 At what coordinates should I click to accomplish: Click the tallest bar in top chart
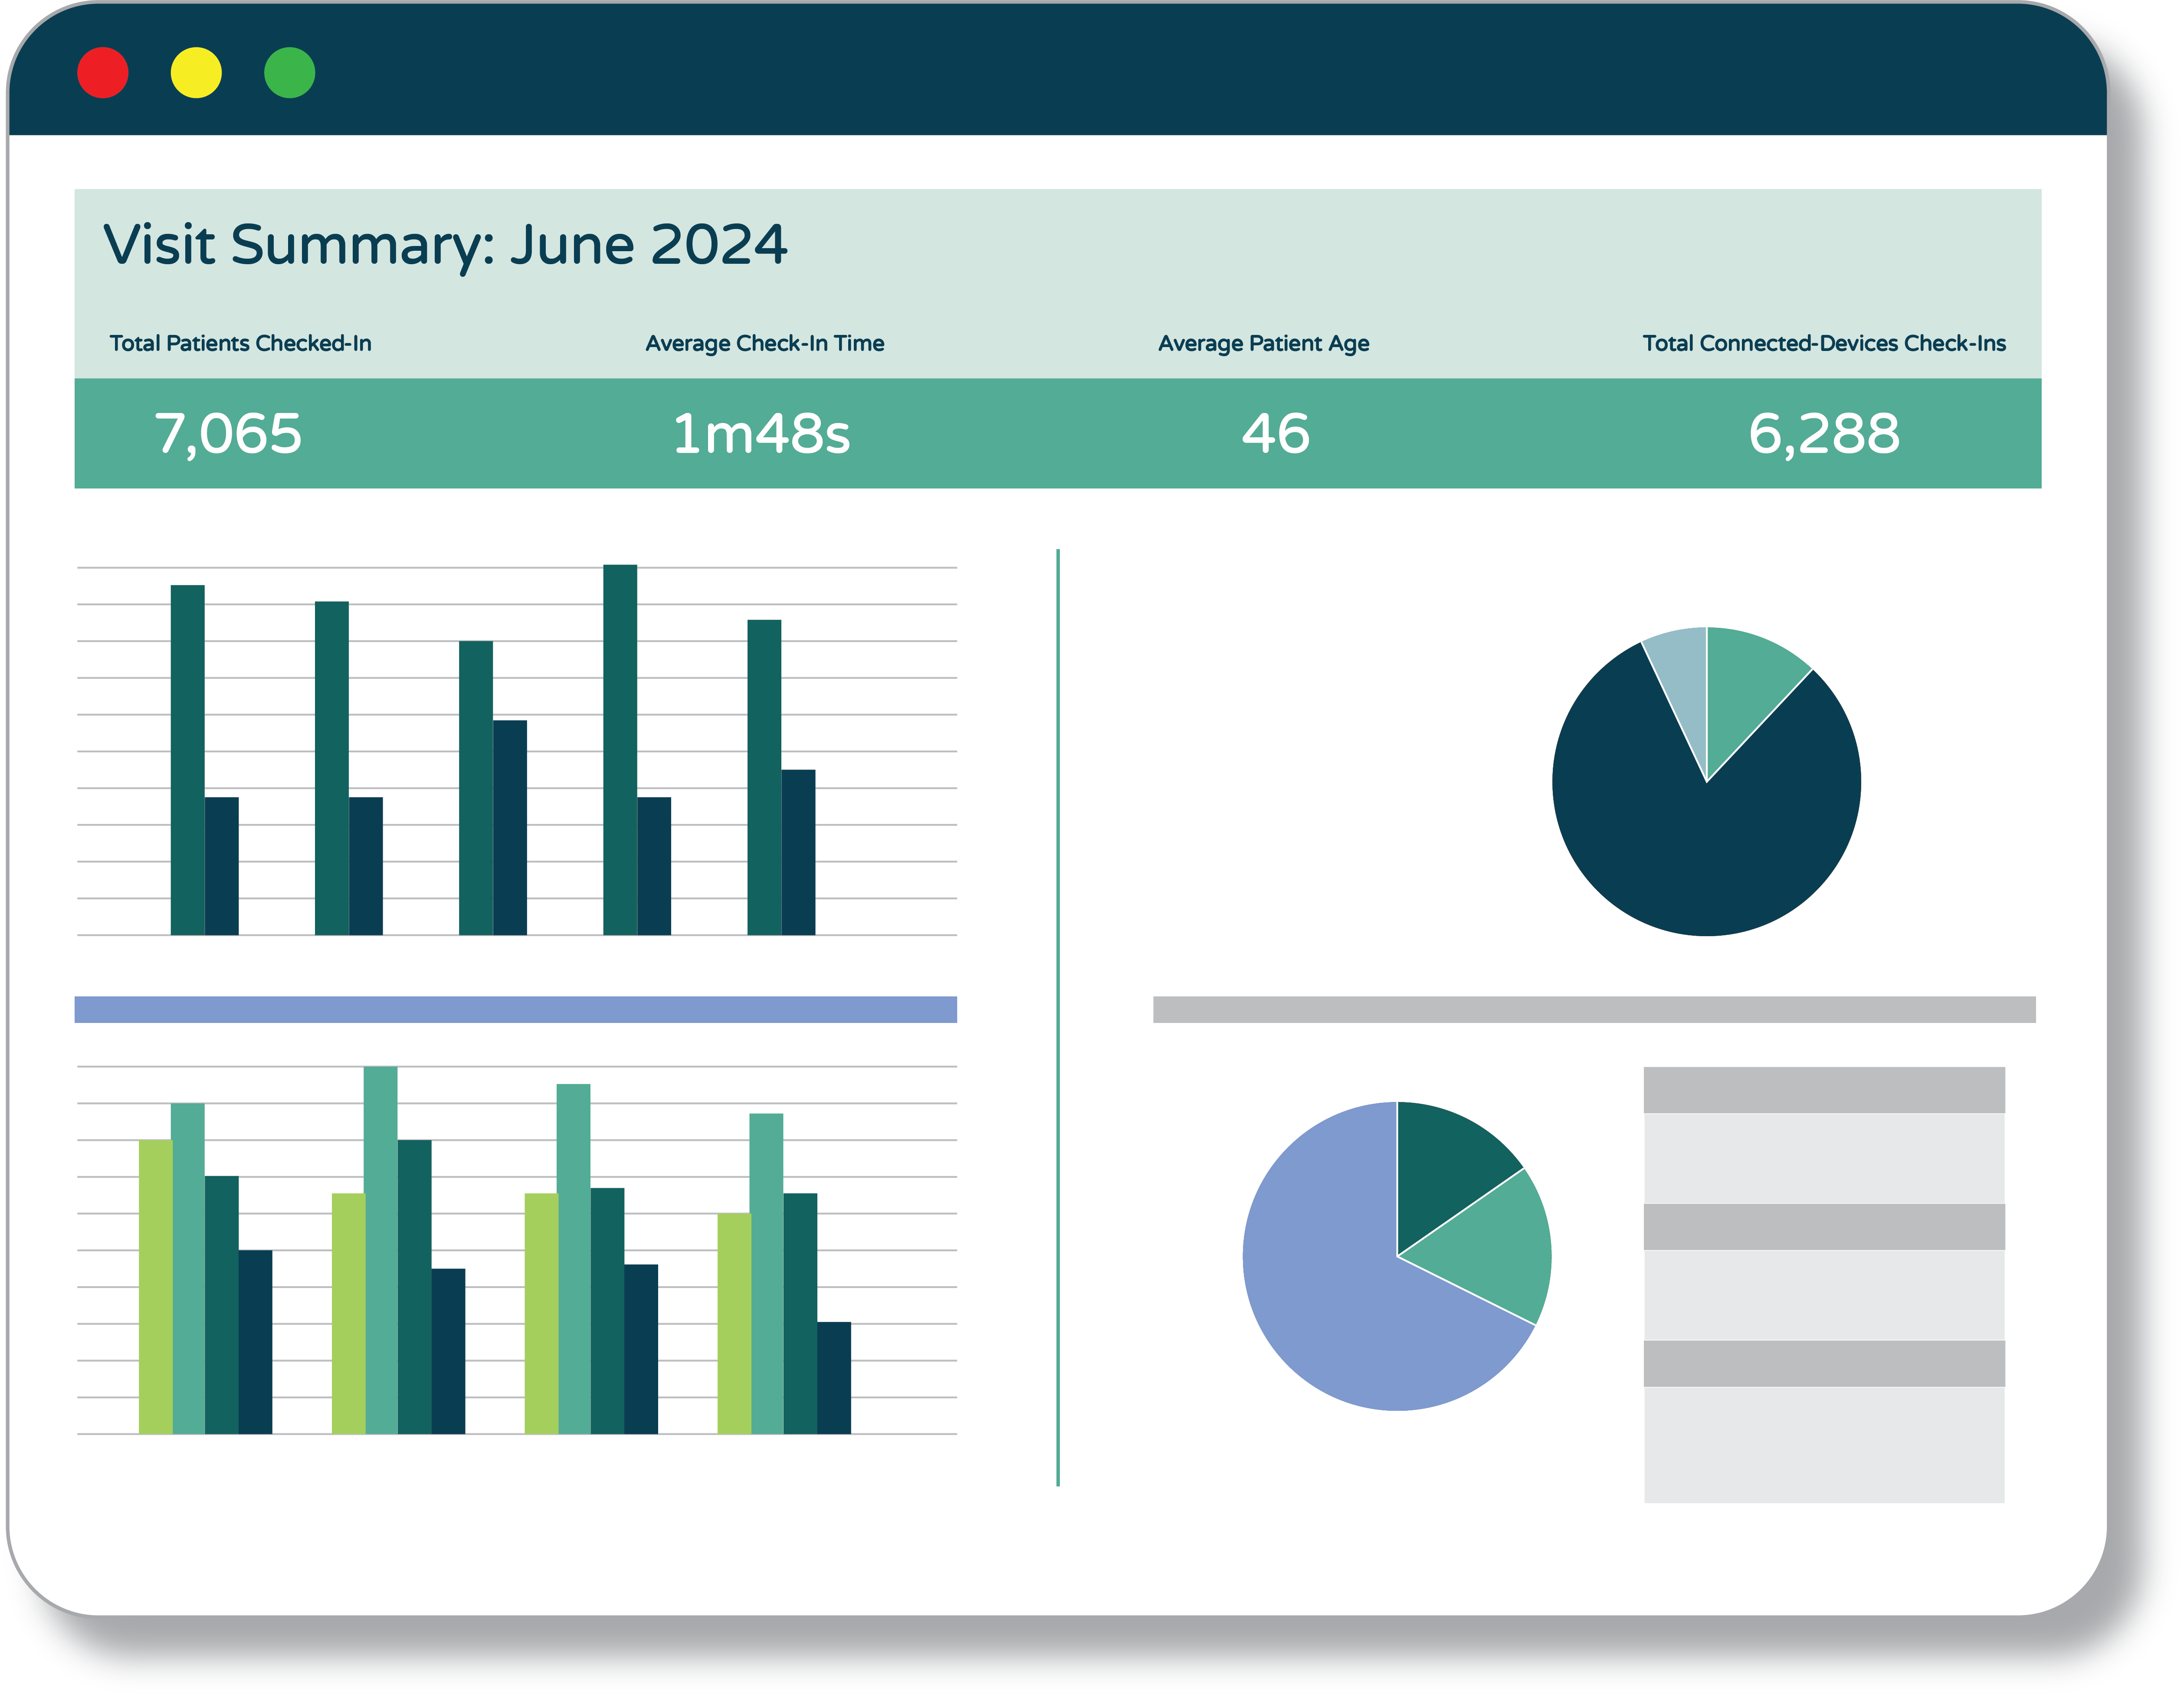tap(620, 750)
